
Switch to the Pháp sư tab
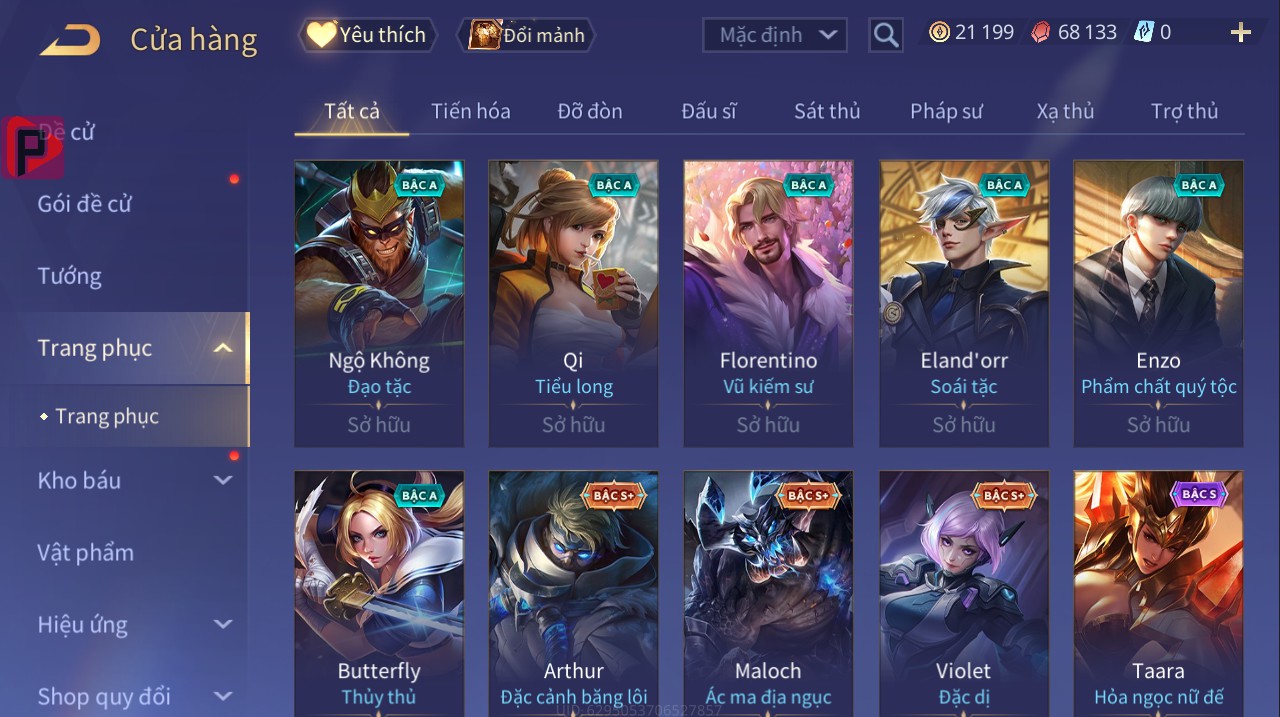pos(946,111)
